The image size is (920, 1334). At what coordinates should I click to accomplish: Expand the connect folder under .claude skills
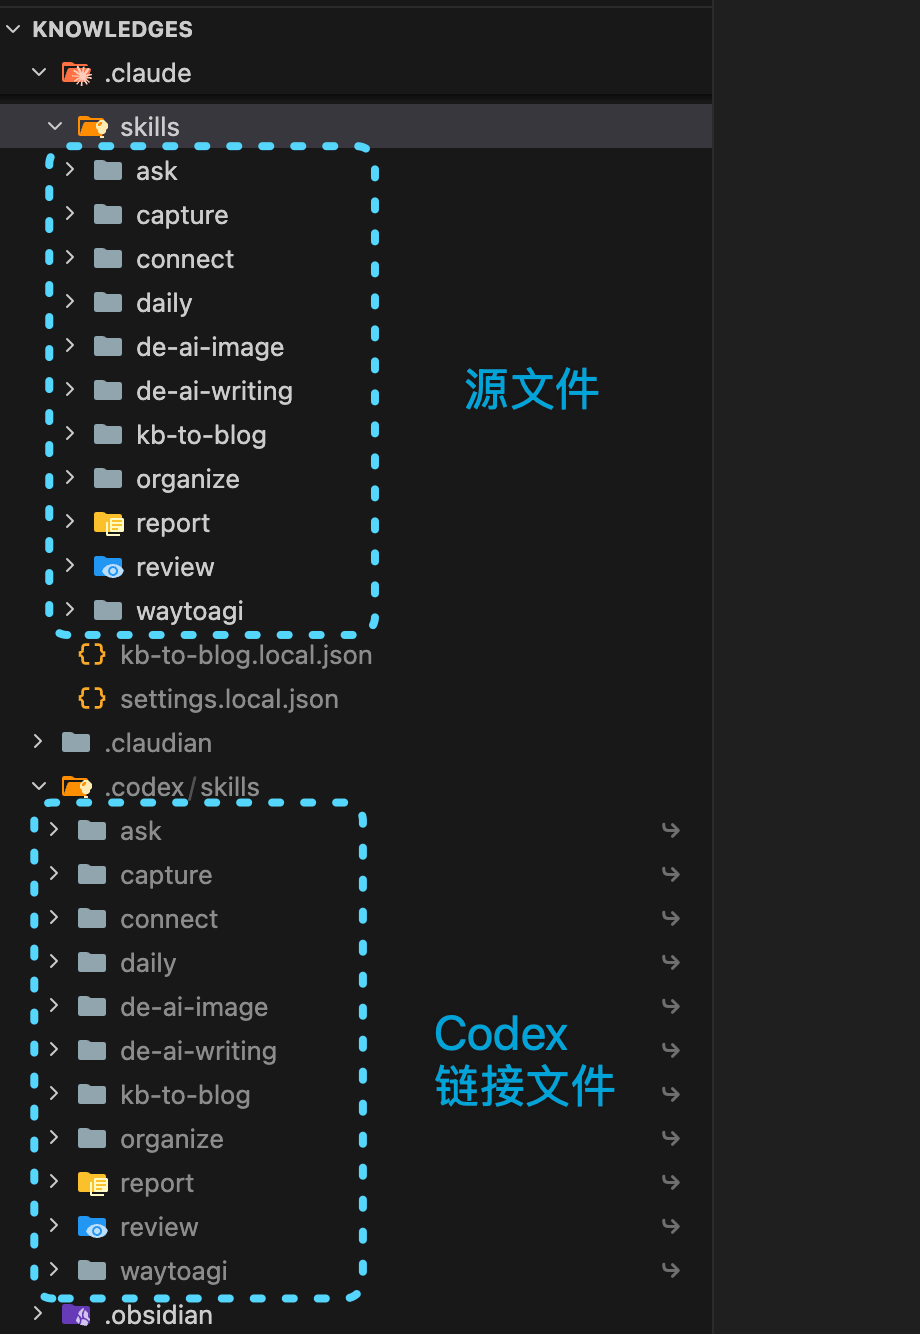70,259
